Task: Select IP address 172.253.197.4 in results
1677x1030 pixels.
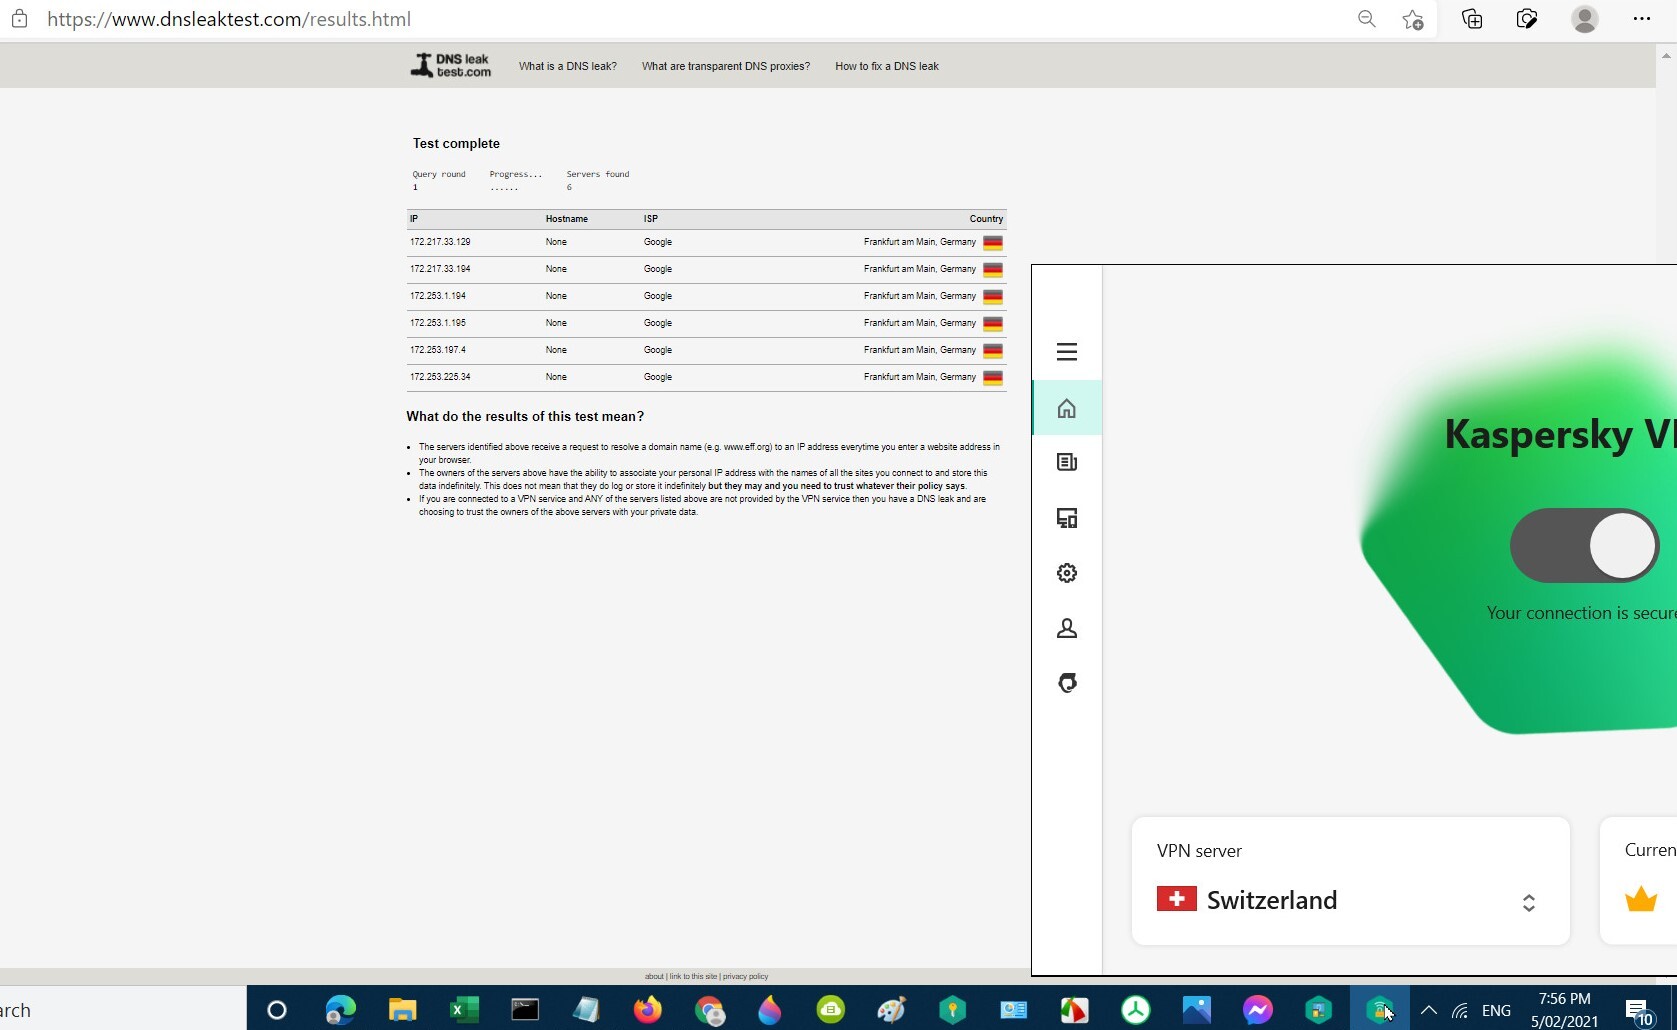Action: (438, 350)
